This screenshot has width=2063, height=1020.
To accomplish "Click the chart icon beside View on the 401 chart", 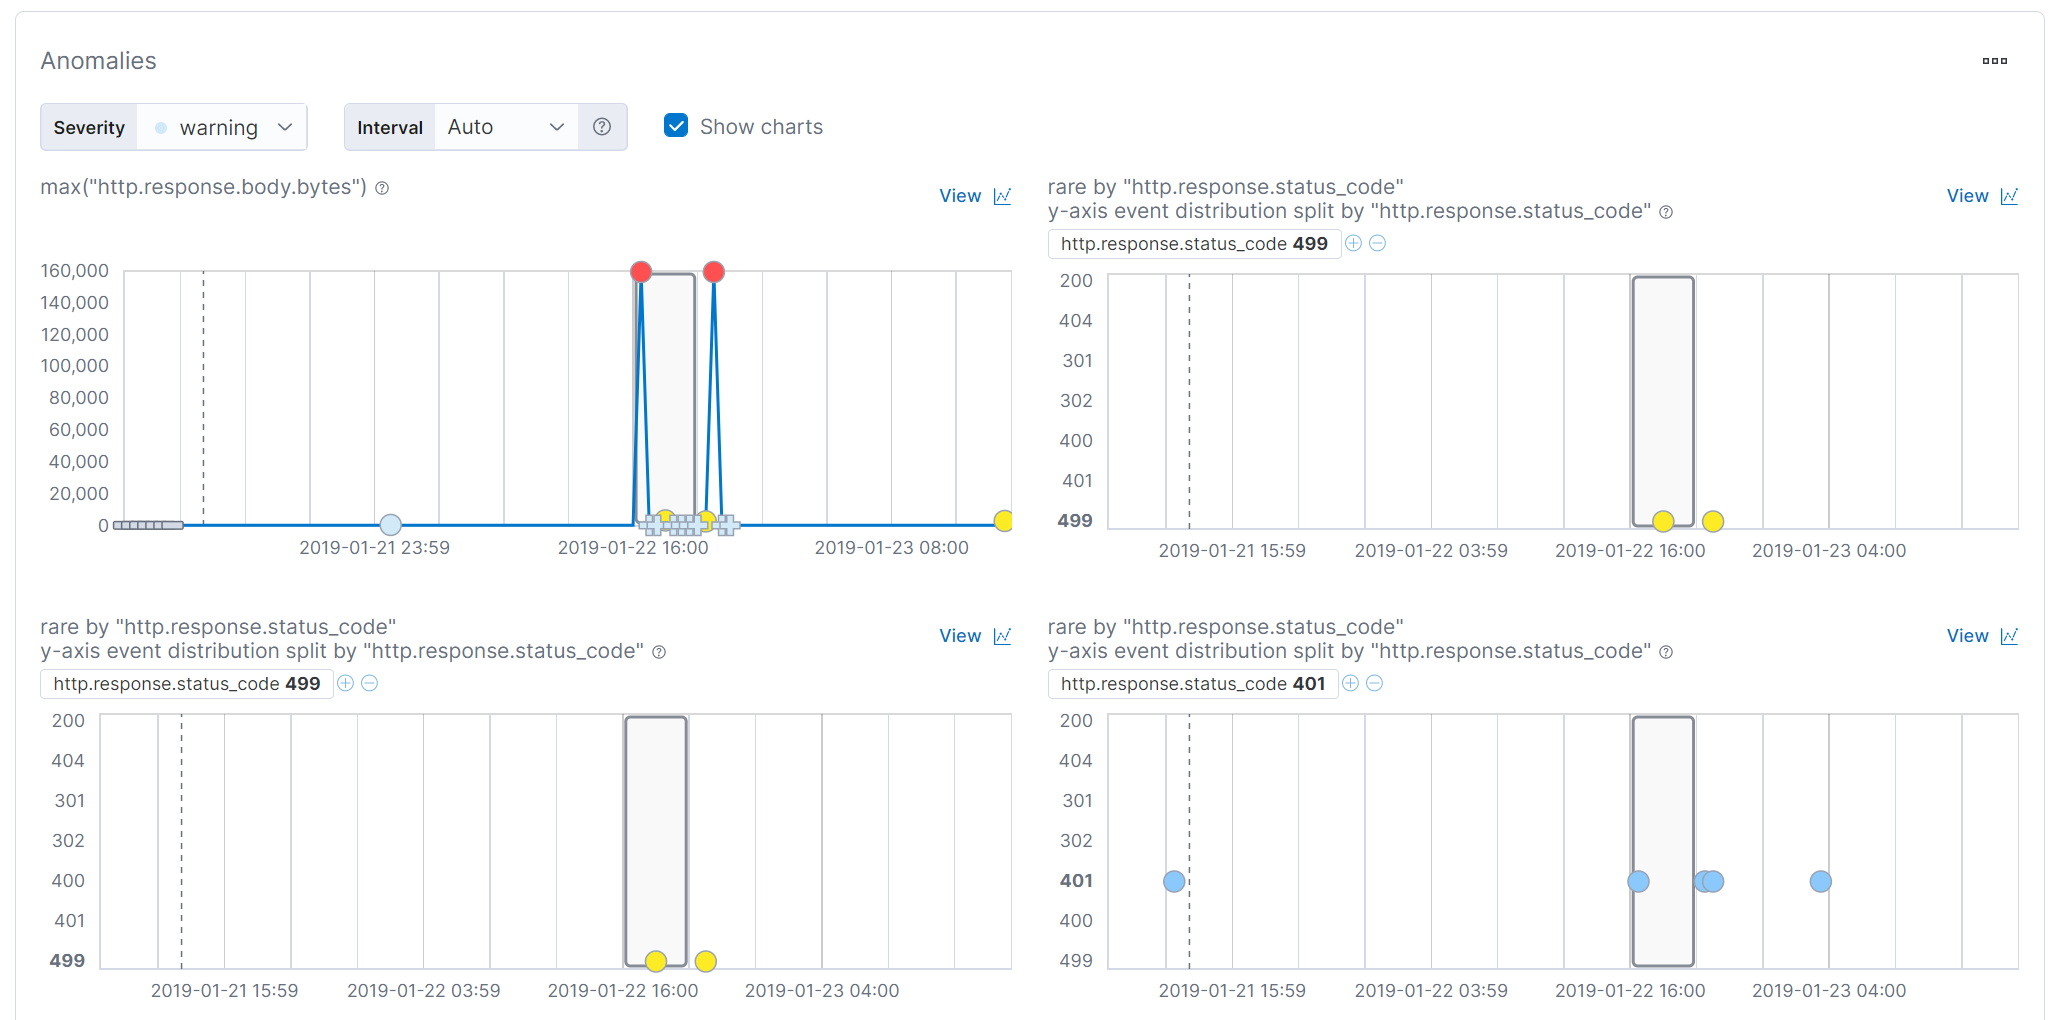I will click(2010, 635).
